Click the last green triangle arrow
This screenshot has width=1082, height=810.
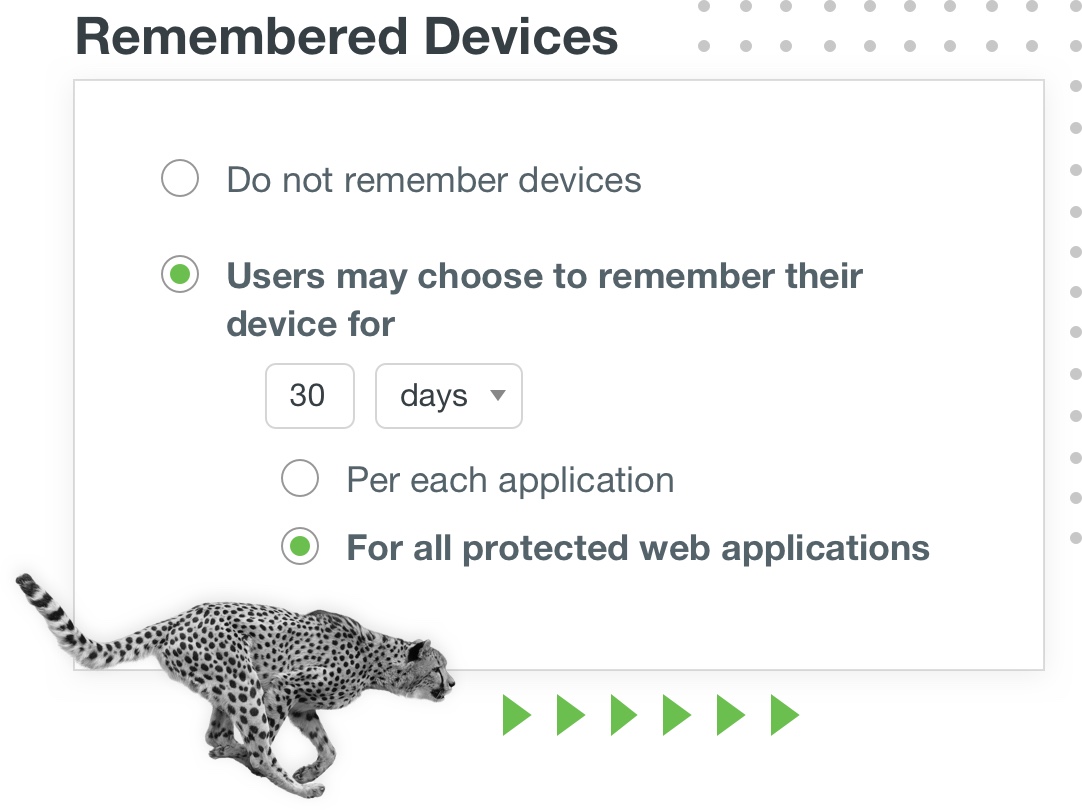coord(785,716)
